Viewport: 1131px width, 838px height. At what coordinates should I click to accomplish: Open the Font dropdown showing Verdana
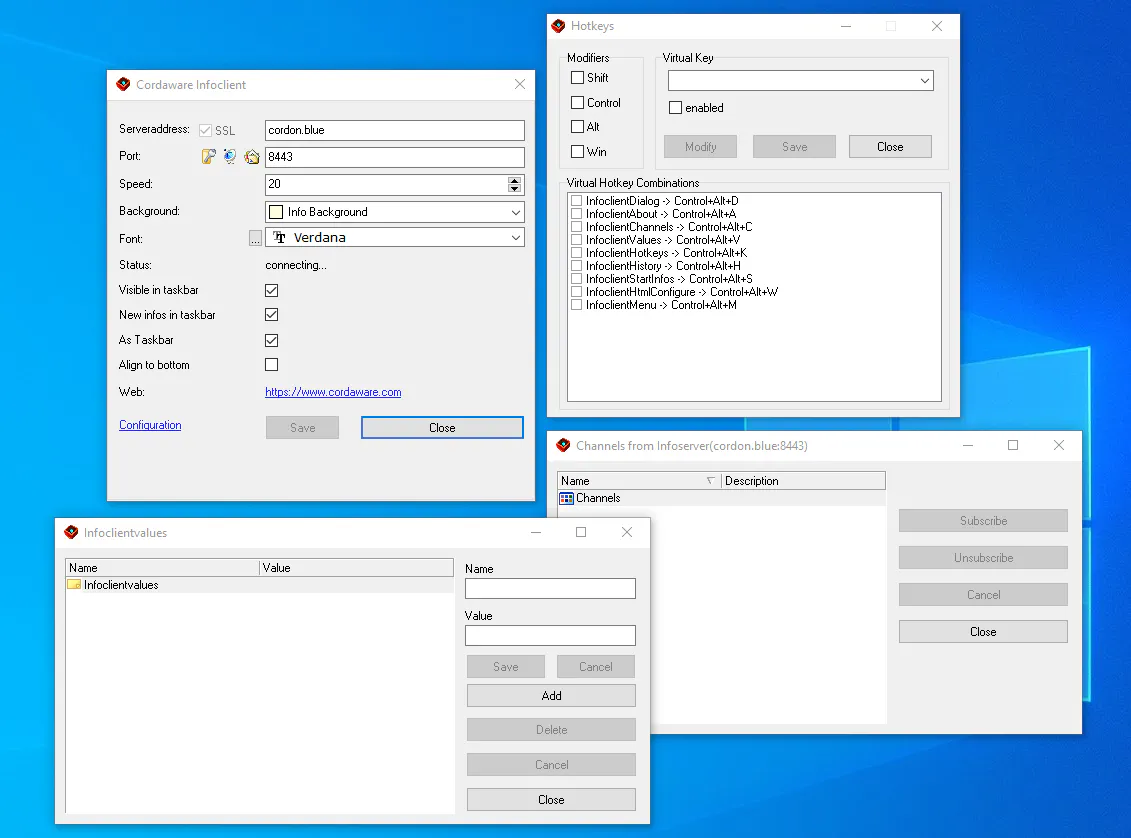pyautogui.click(x=514, y=238)
